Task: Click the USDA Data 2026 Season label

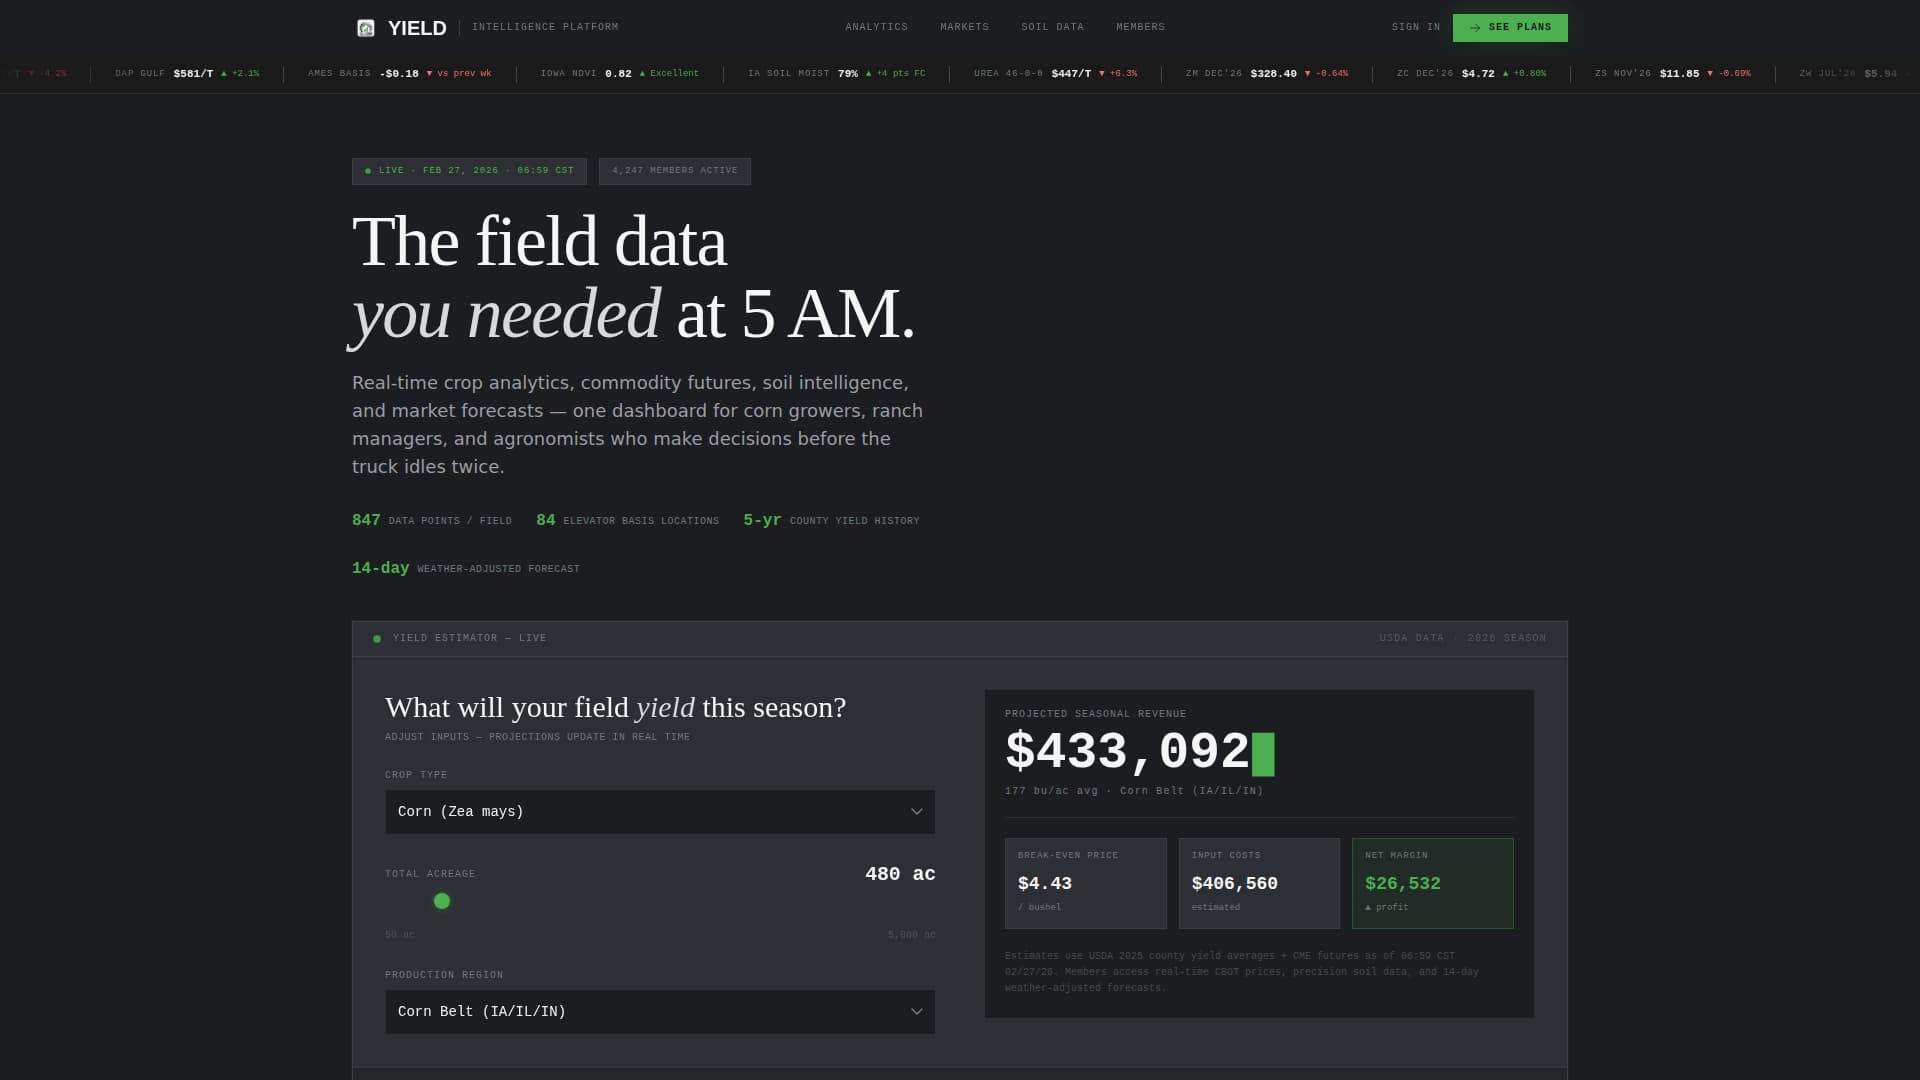Action: pos(1462,638)
